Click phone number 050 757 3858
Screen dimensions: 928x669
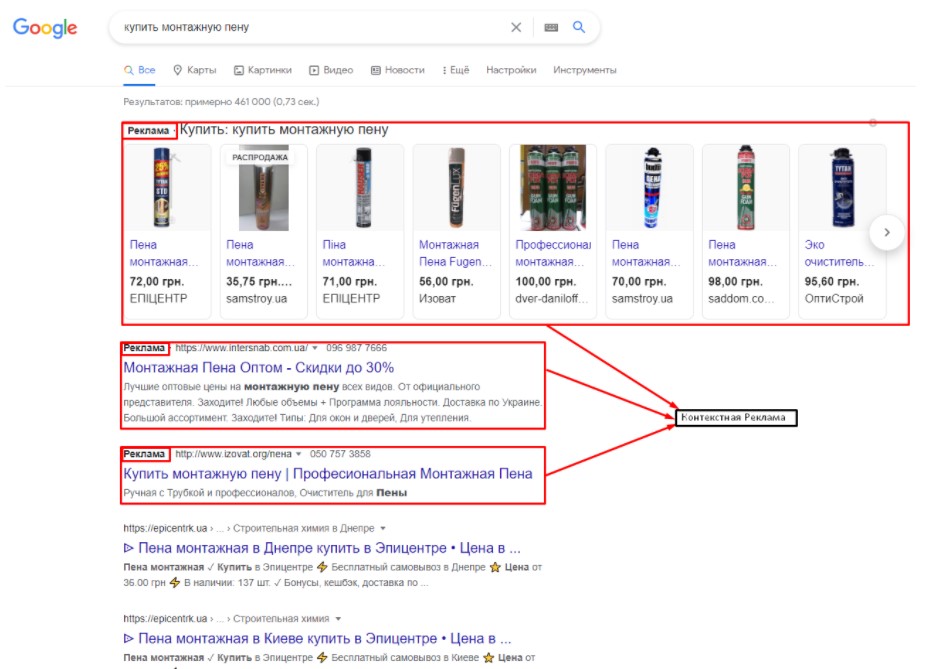tap(340, 454)
